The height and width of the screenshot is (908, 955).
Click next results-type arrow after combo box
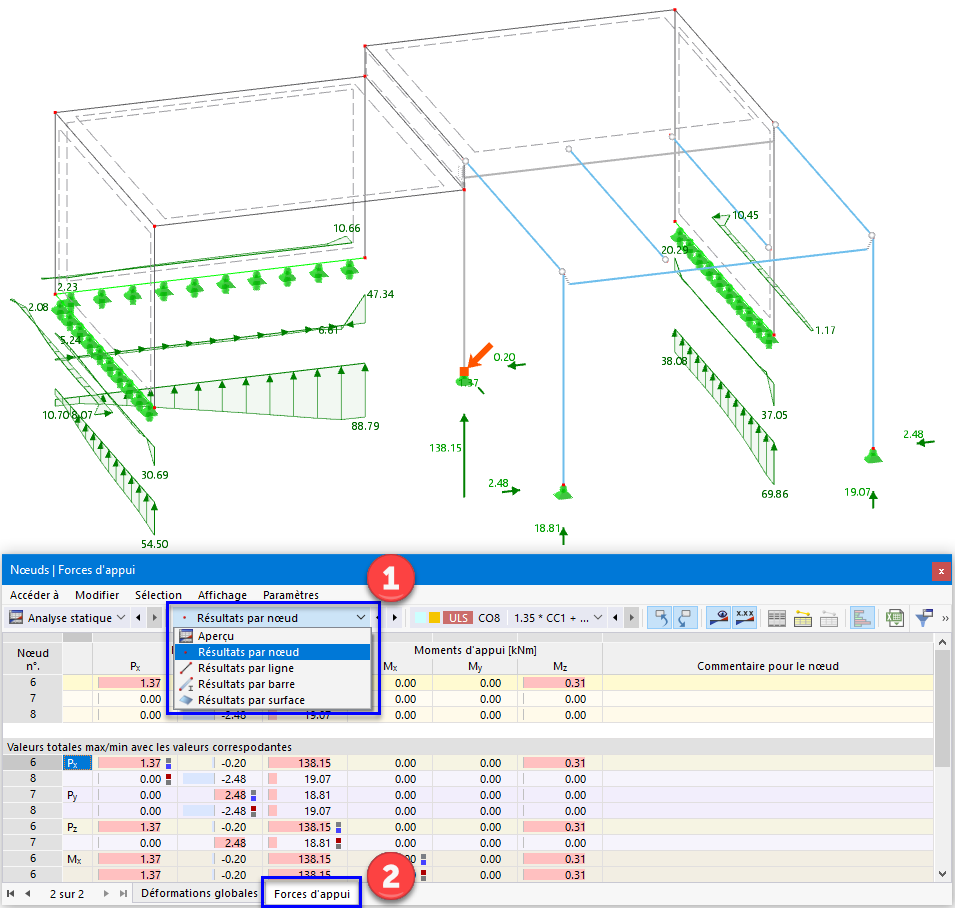click(x=395, y=618)
